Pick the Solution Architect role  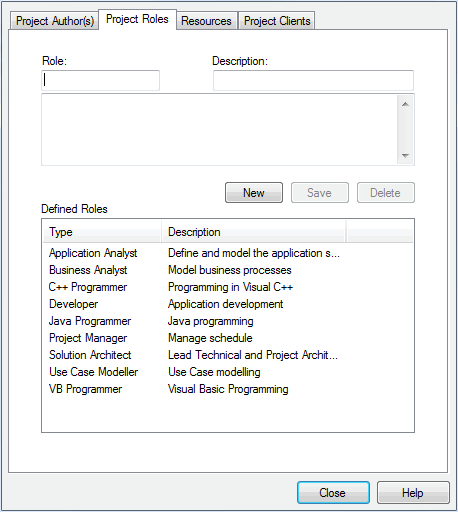click(x=90, y=355)
